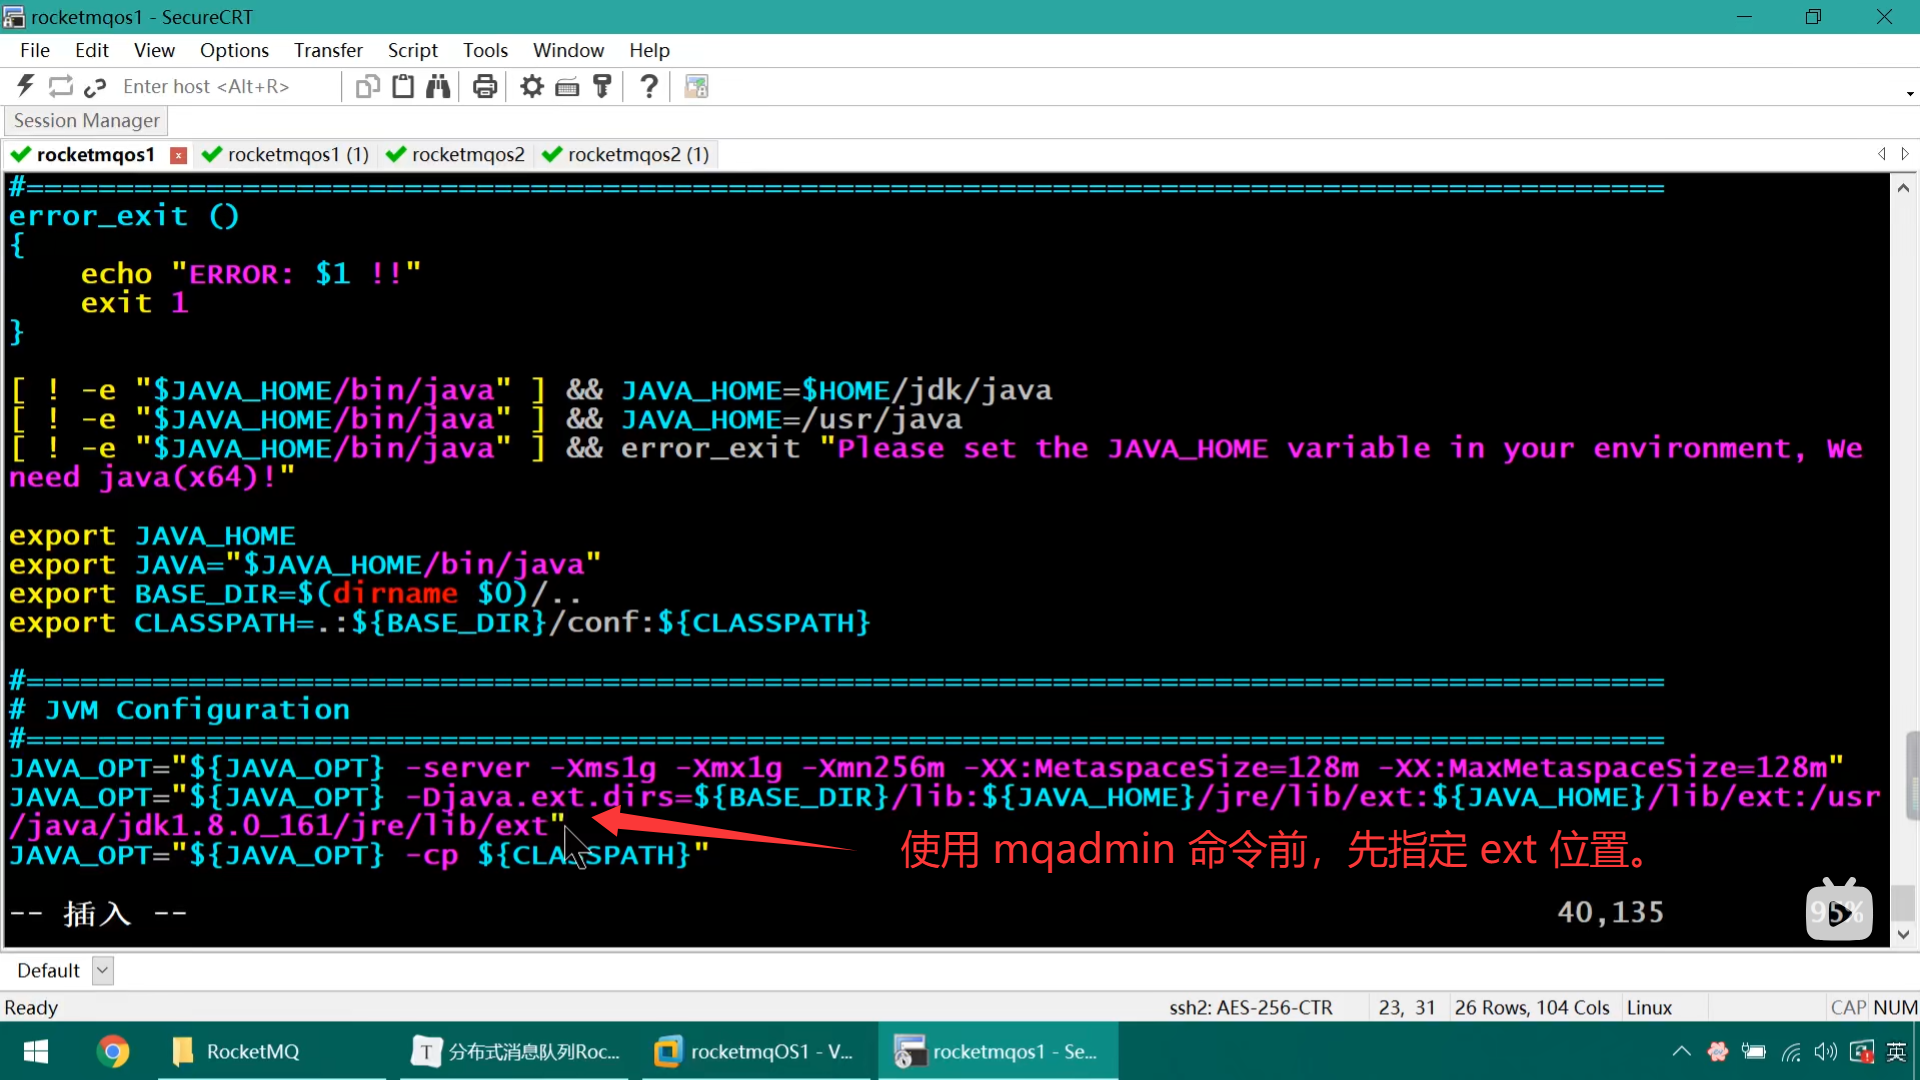
Task: Close the rocketmqos1 tab with red X
Action: [178, 155]
